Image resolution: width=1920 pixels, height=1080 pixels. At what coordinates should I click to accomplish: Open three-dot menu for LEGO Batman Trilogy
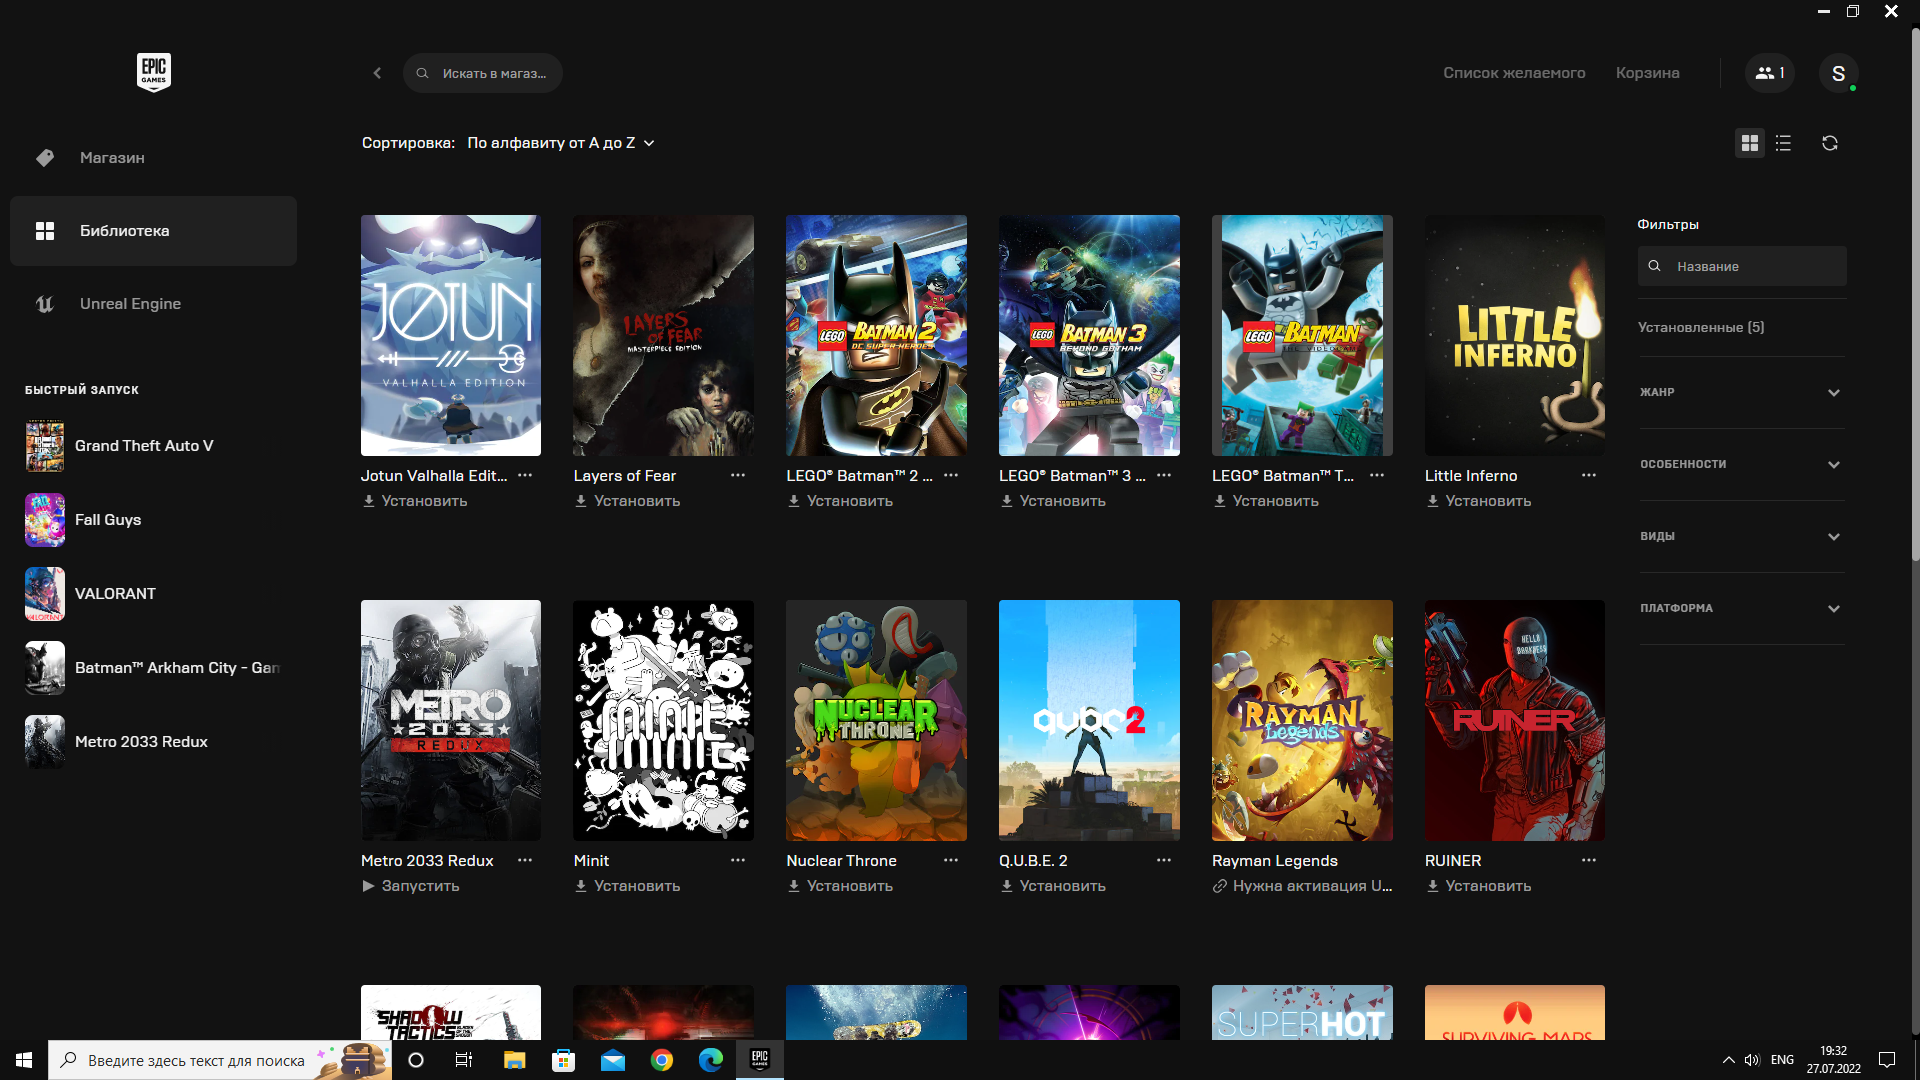[1377, 475]
